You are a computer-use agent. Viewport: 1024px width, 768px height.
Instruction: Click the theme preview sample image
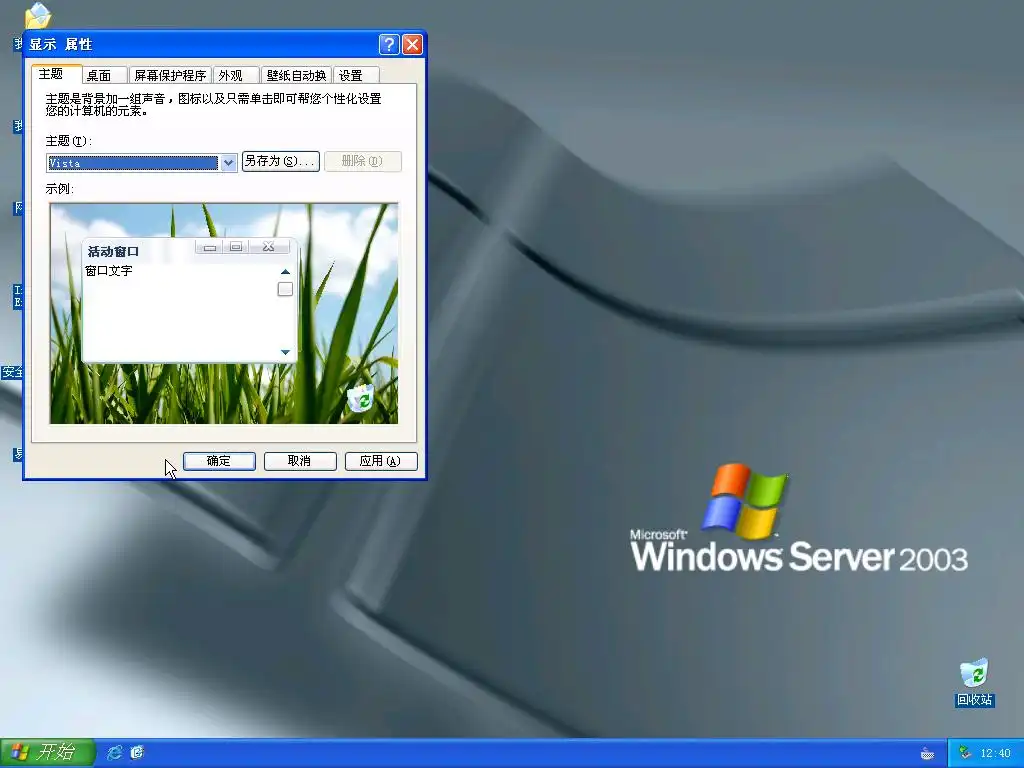pyautogui.click(x=223, y=313)
